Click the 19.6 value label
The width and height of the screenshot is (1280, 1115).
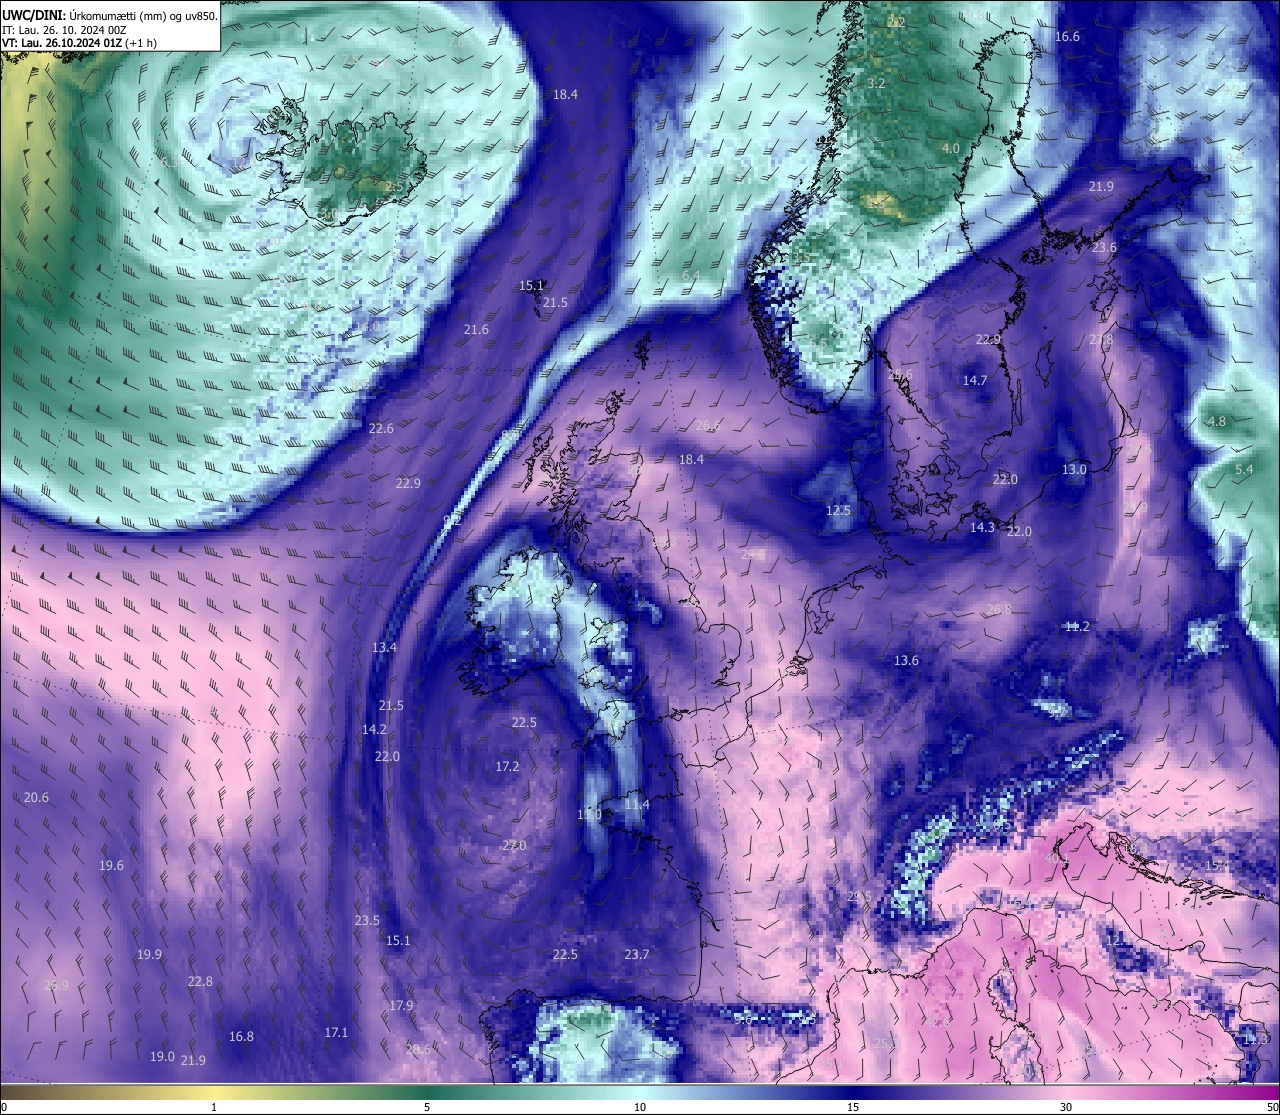[x=112, y=866]
